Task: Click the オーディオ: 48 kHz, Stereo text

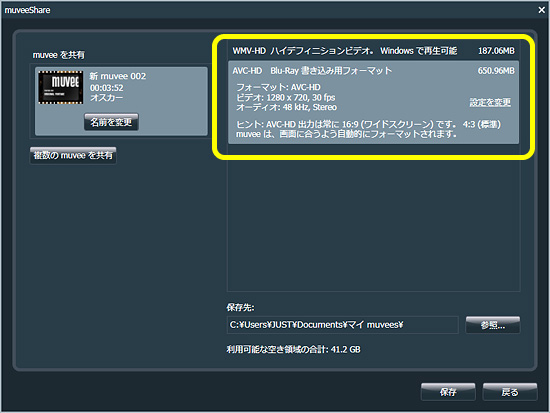Action: coord(286,107)
